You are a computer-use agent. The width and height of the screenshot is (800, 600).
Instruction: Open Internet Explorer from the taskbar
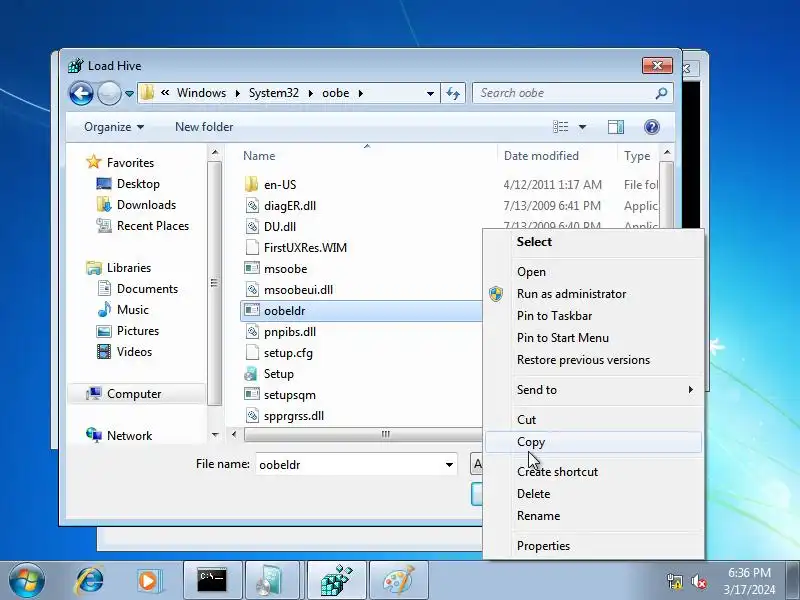click(89, 580)
